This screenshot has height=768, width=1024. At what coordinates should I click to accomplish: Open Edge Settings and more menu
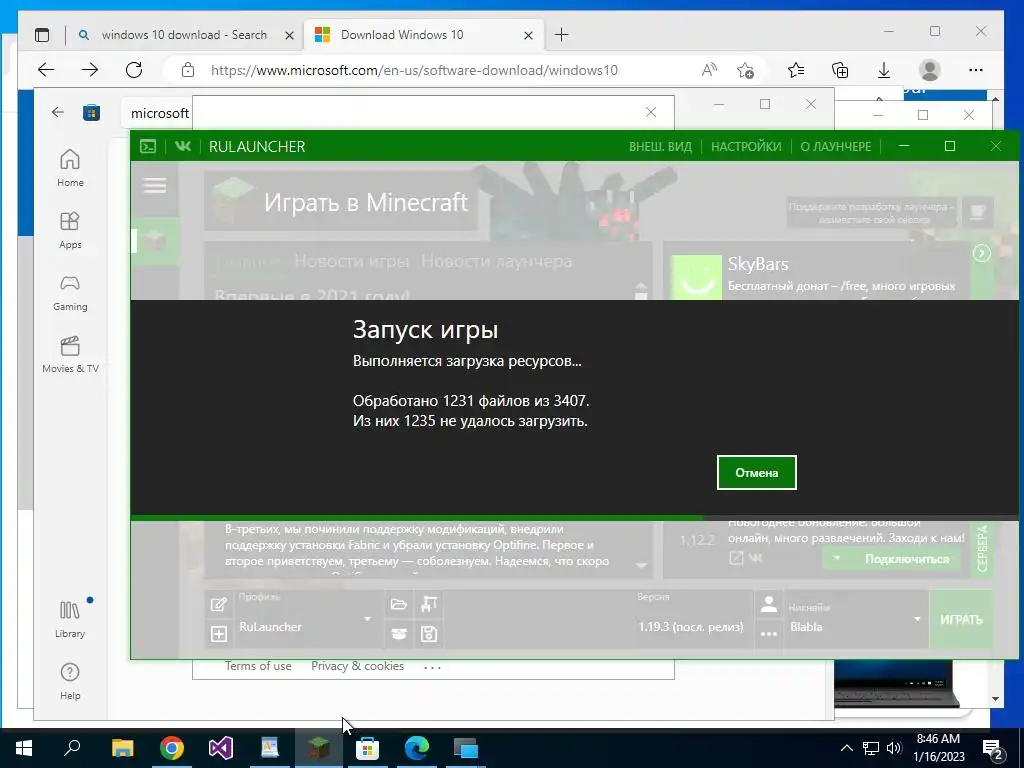click(x=976, y=70)
